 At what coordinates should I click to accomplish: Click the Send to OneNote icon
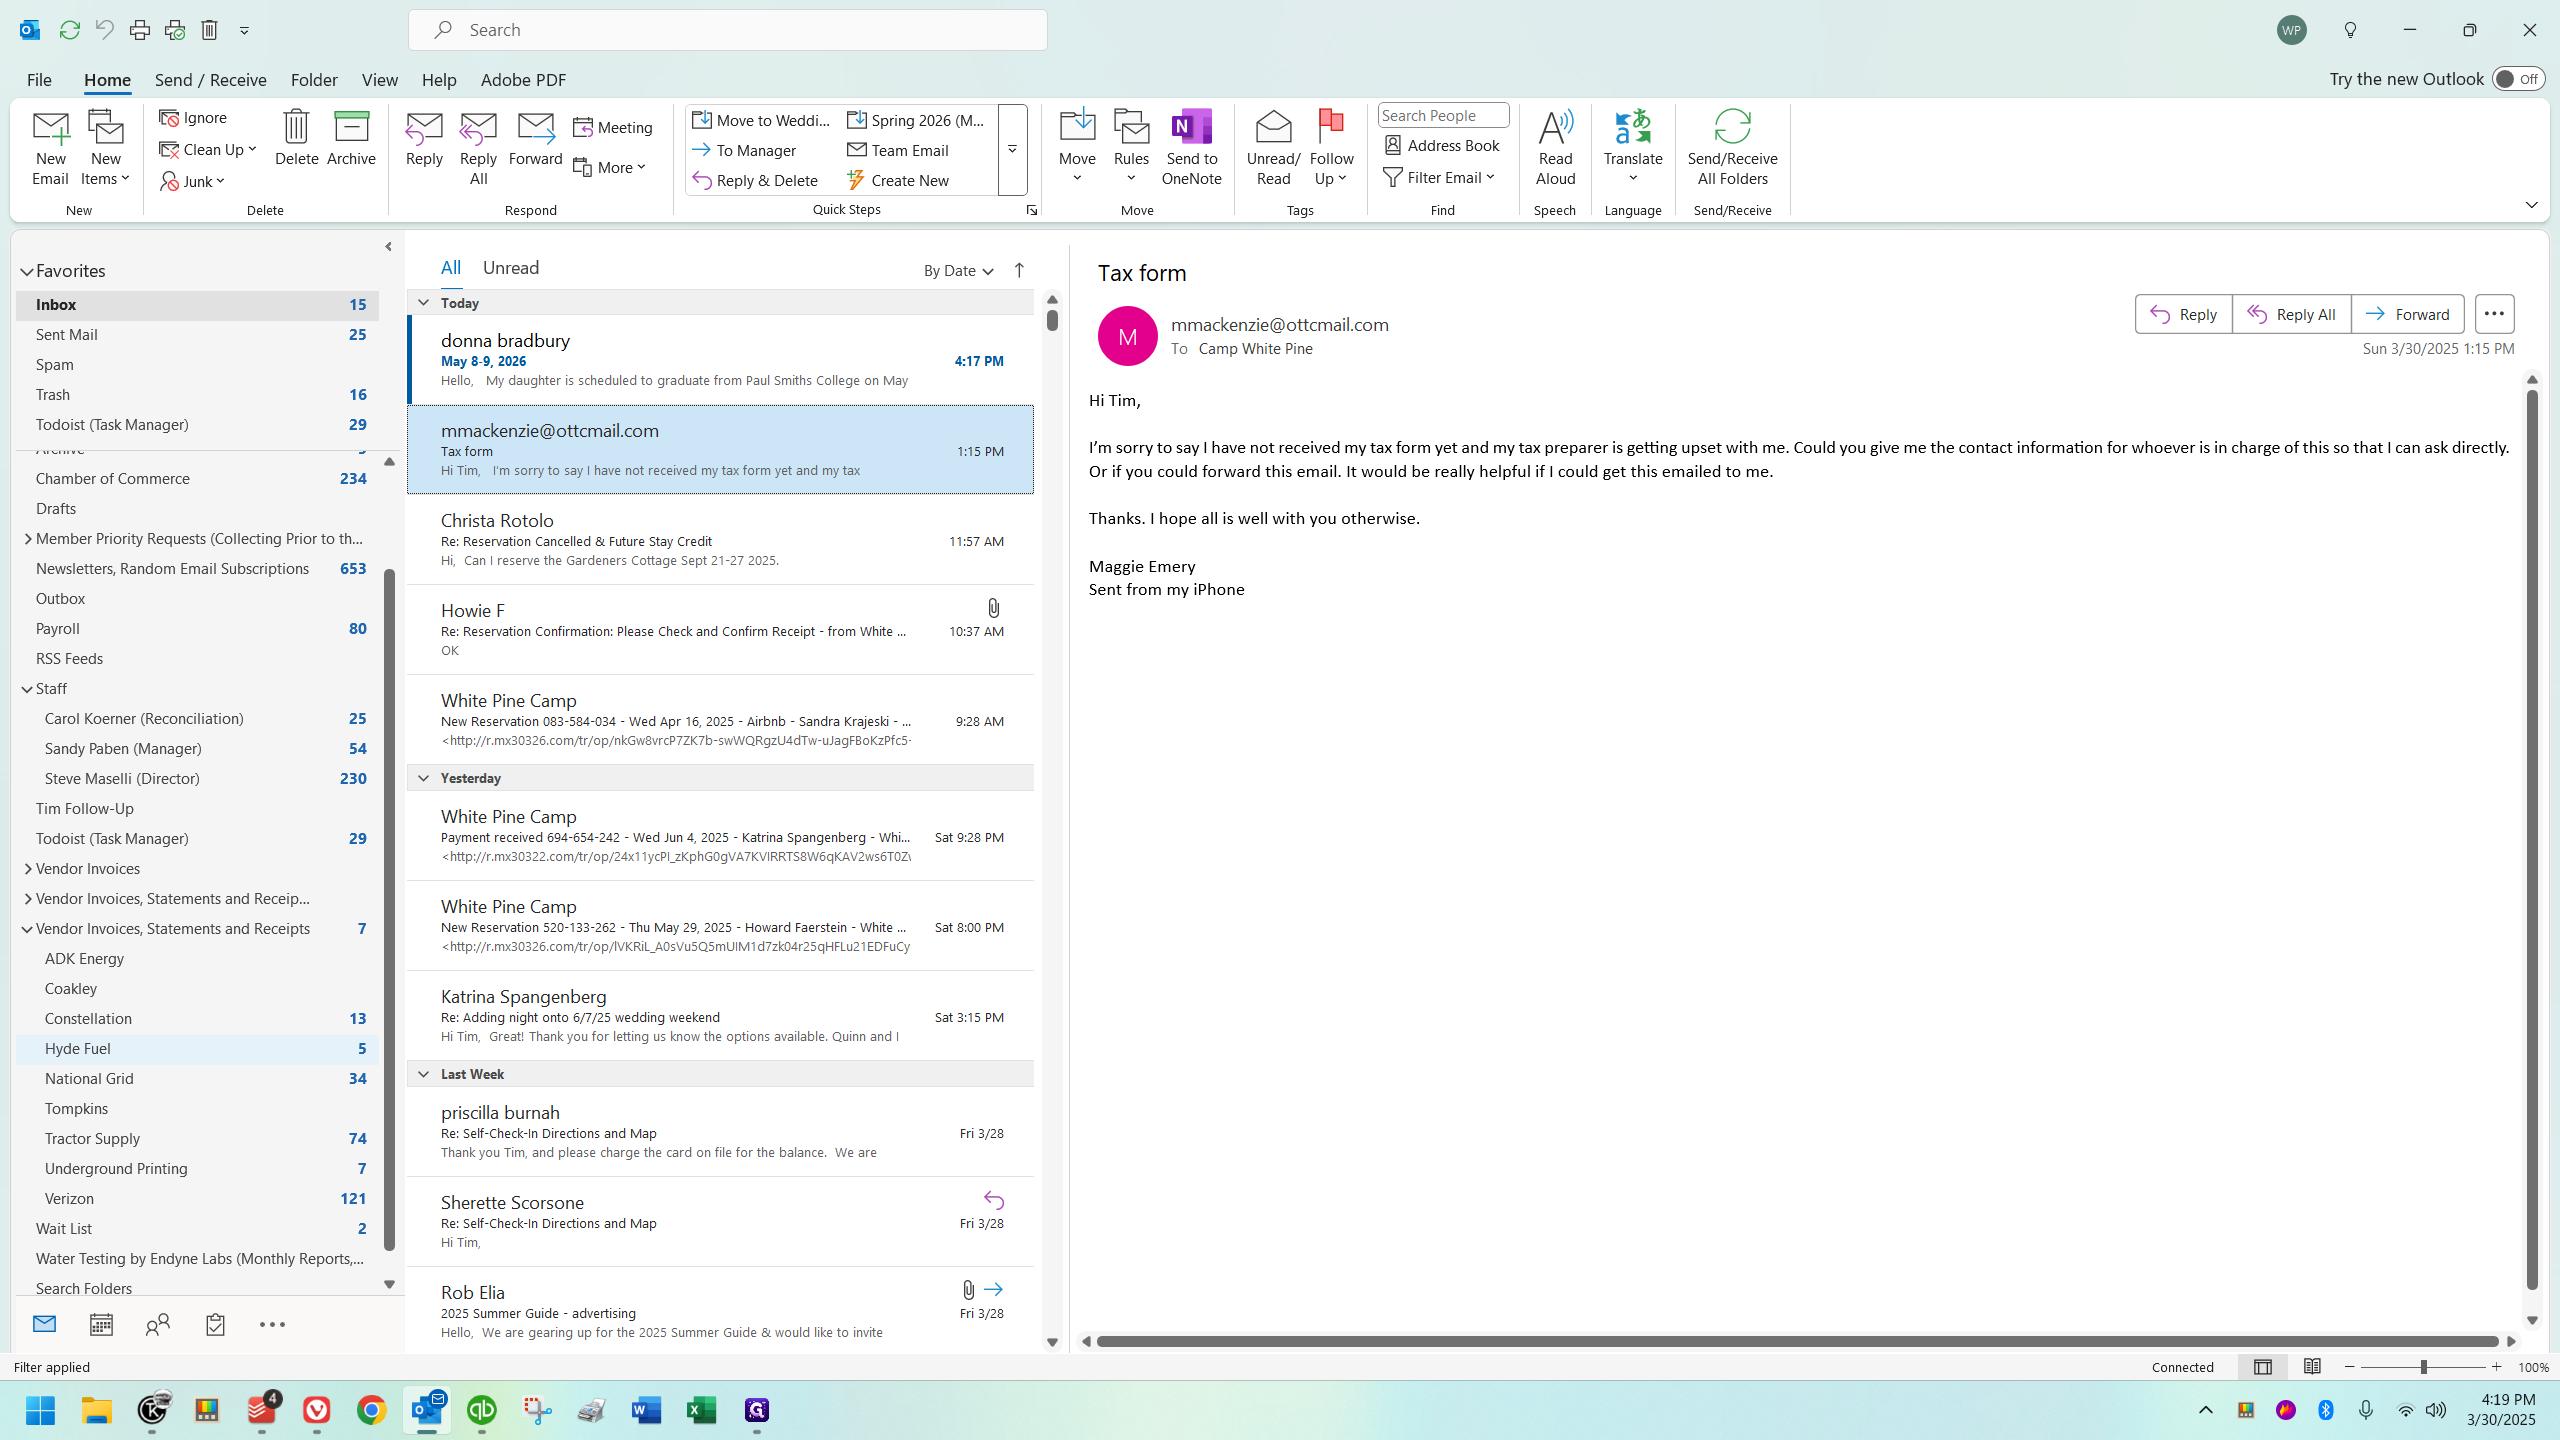point(1191,128)
